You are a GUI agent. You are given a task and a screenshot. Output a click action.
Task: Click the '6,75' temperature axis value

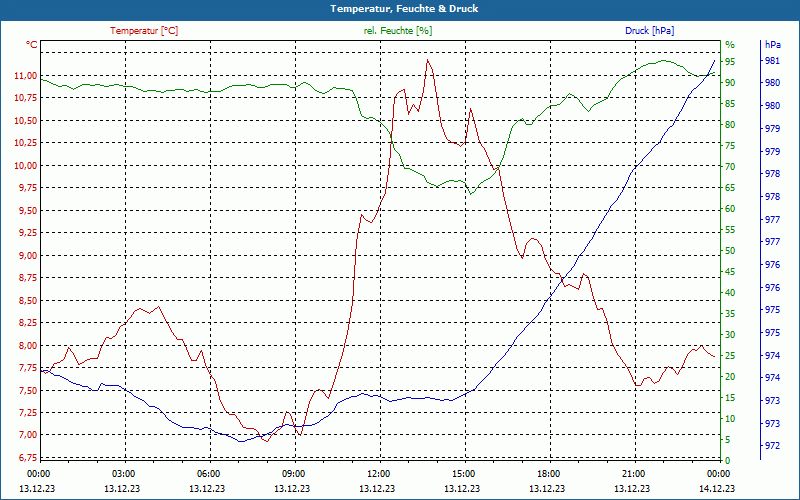click(28, 457)
